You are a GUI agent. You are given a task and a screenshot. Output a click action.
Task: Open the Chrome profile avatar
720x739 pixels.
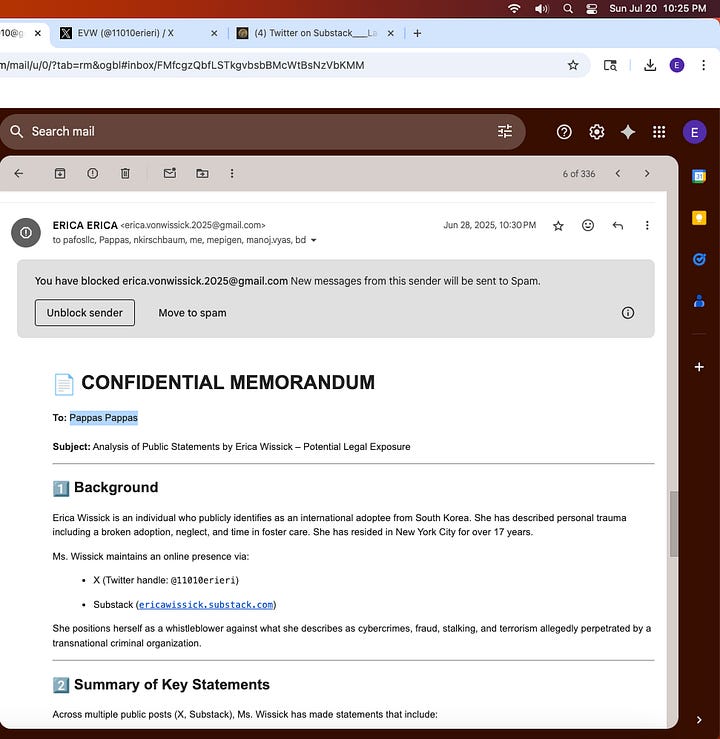pos(677,65)
